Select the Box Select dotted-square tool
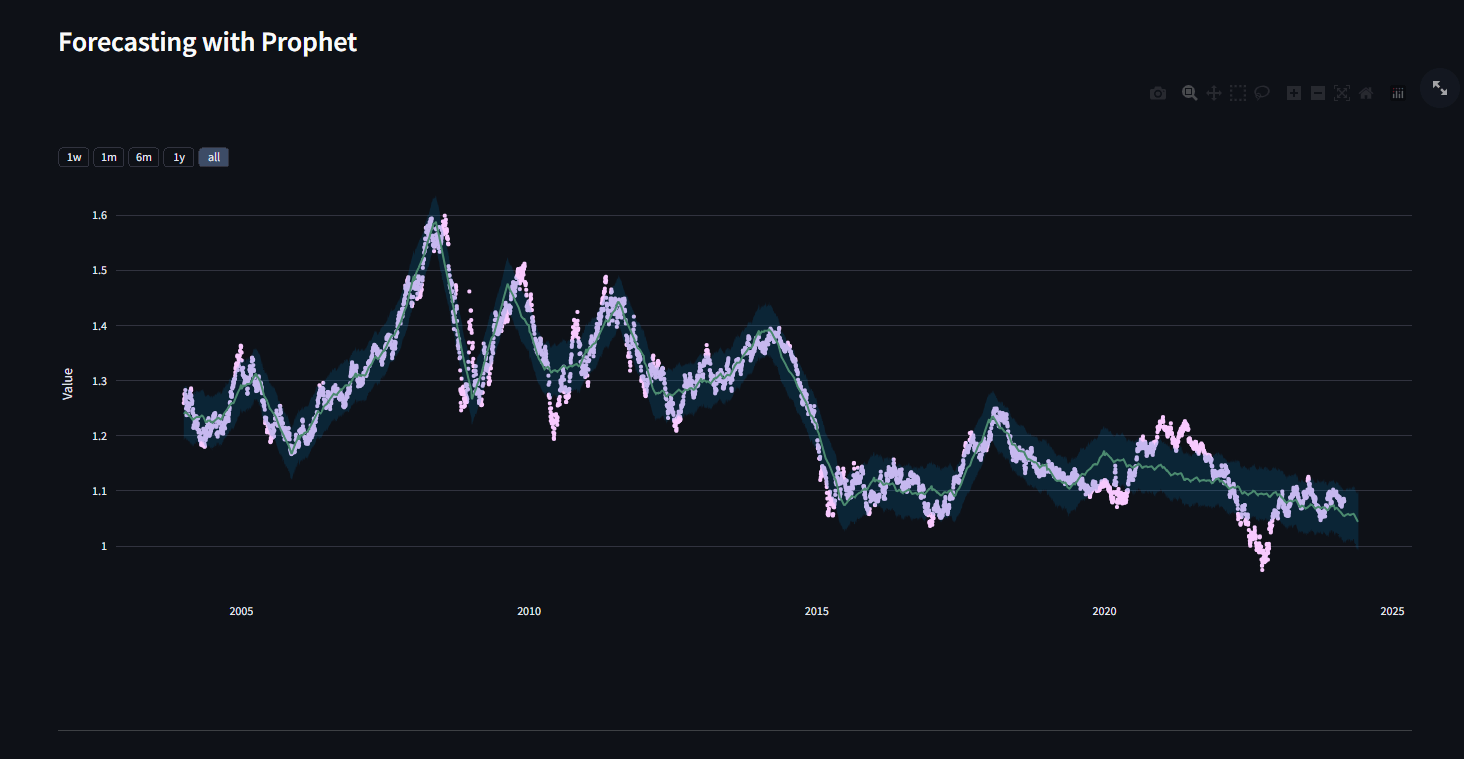Screen dimensions: 1464x759 pos(1238,93)
